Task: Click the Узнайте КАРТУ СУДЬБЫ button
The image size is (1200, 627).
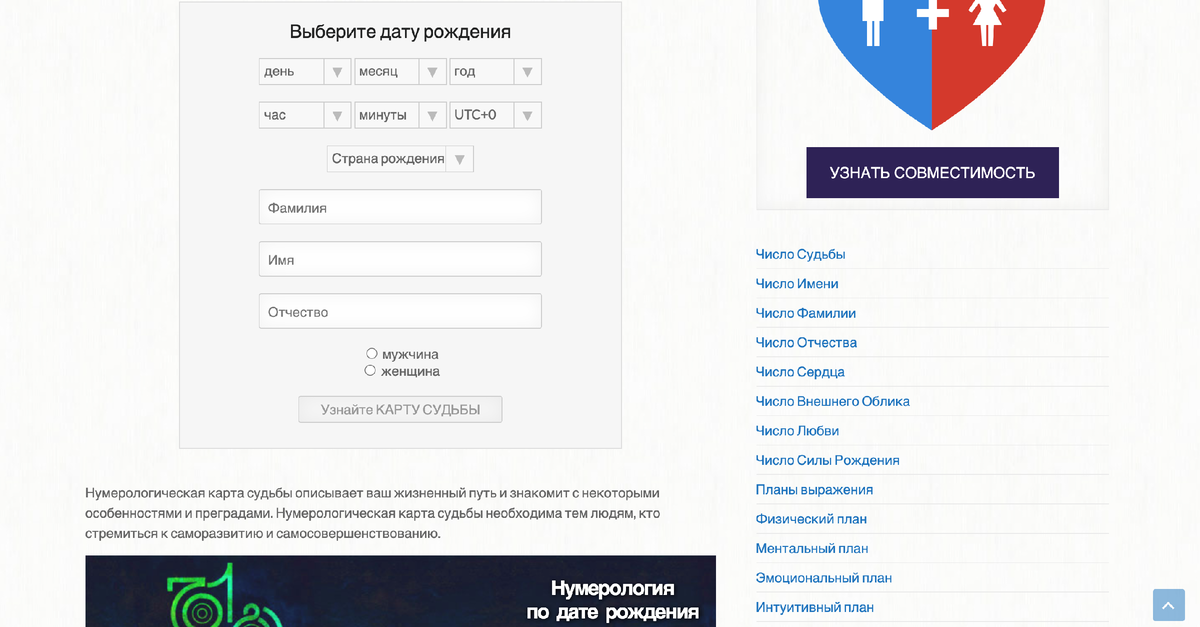Action: pyautogui.click(x=400, y=410)
